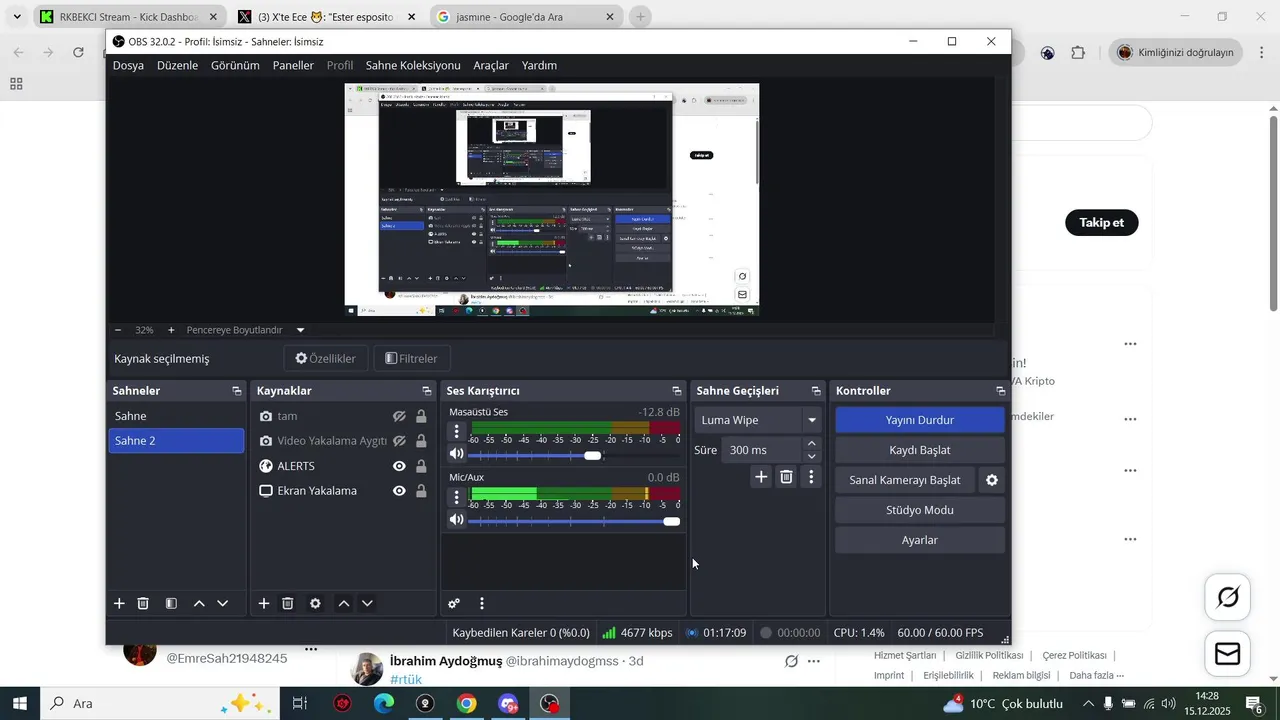Open source properties gear in Kaynaklar panel
The image size is (1280, 720).
click(x=316, y=603)
